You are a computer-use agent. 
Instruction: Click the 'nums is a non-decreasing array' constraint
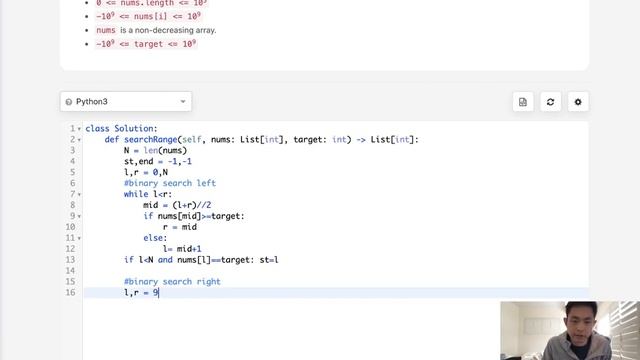tap(156, 30)
